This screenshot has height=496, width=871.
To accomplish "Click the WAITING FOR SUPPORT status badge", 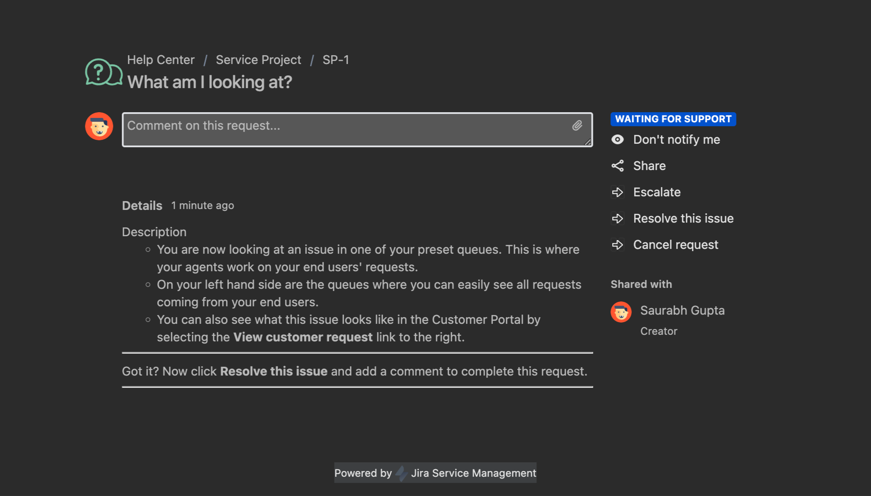I will [x=673, y=119].
